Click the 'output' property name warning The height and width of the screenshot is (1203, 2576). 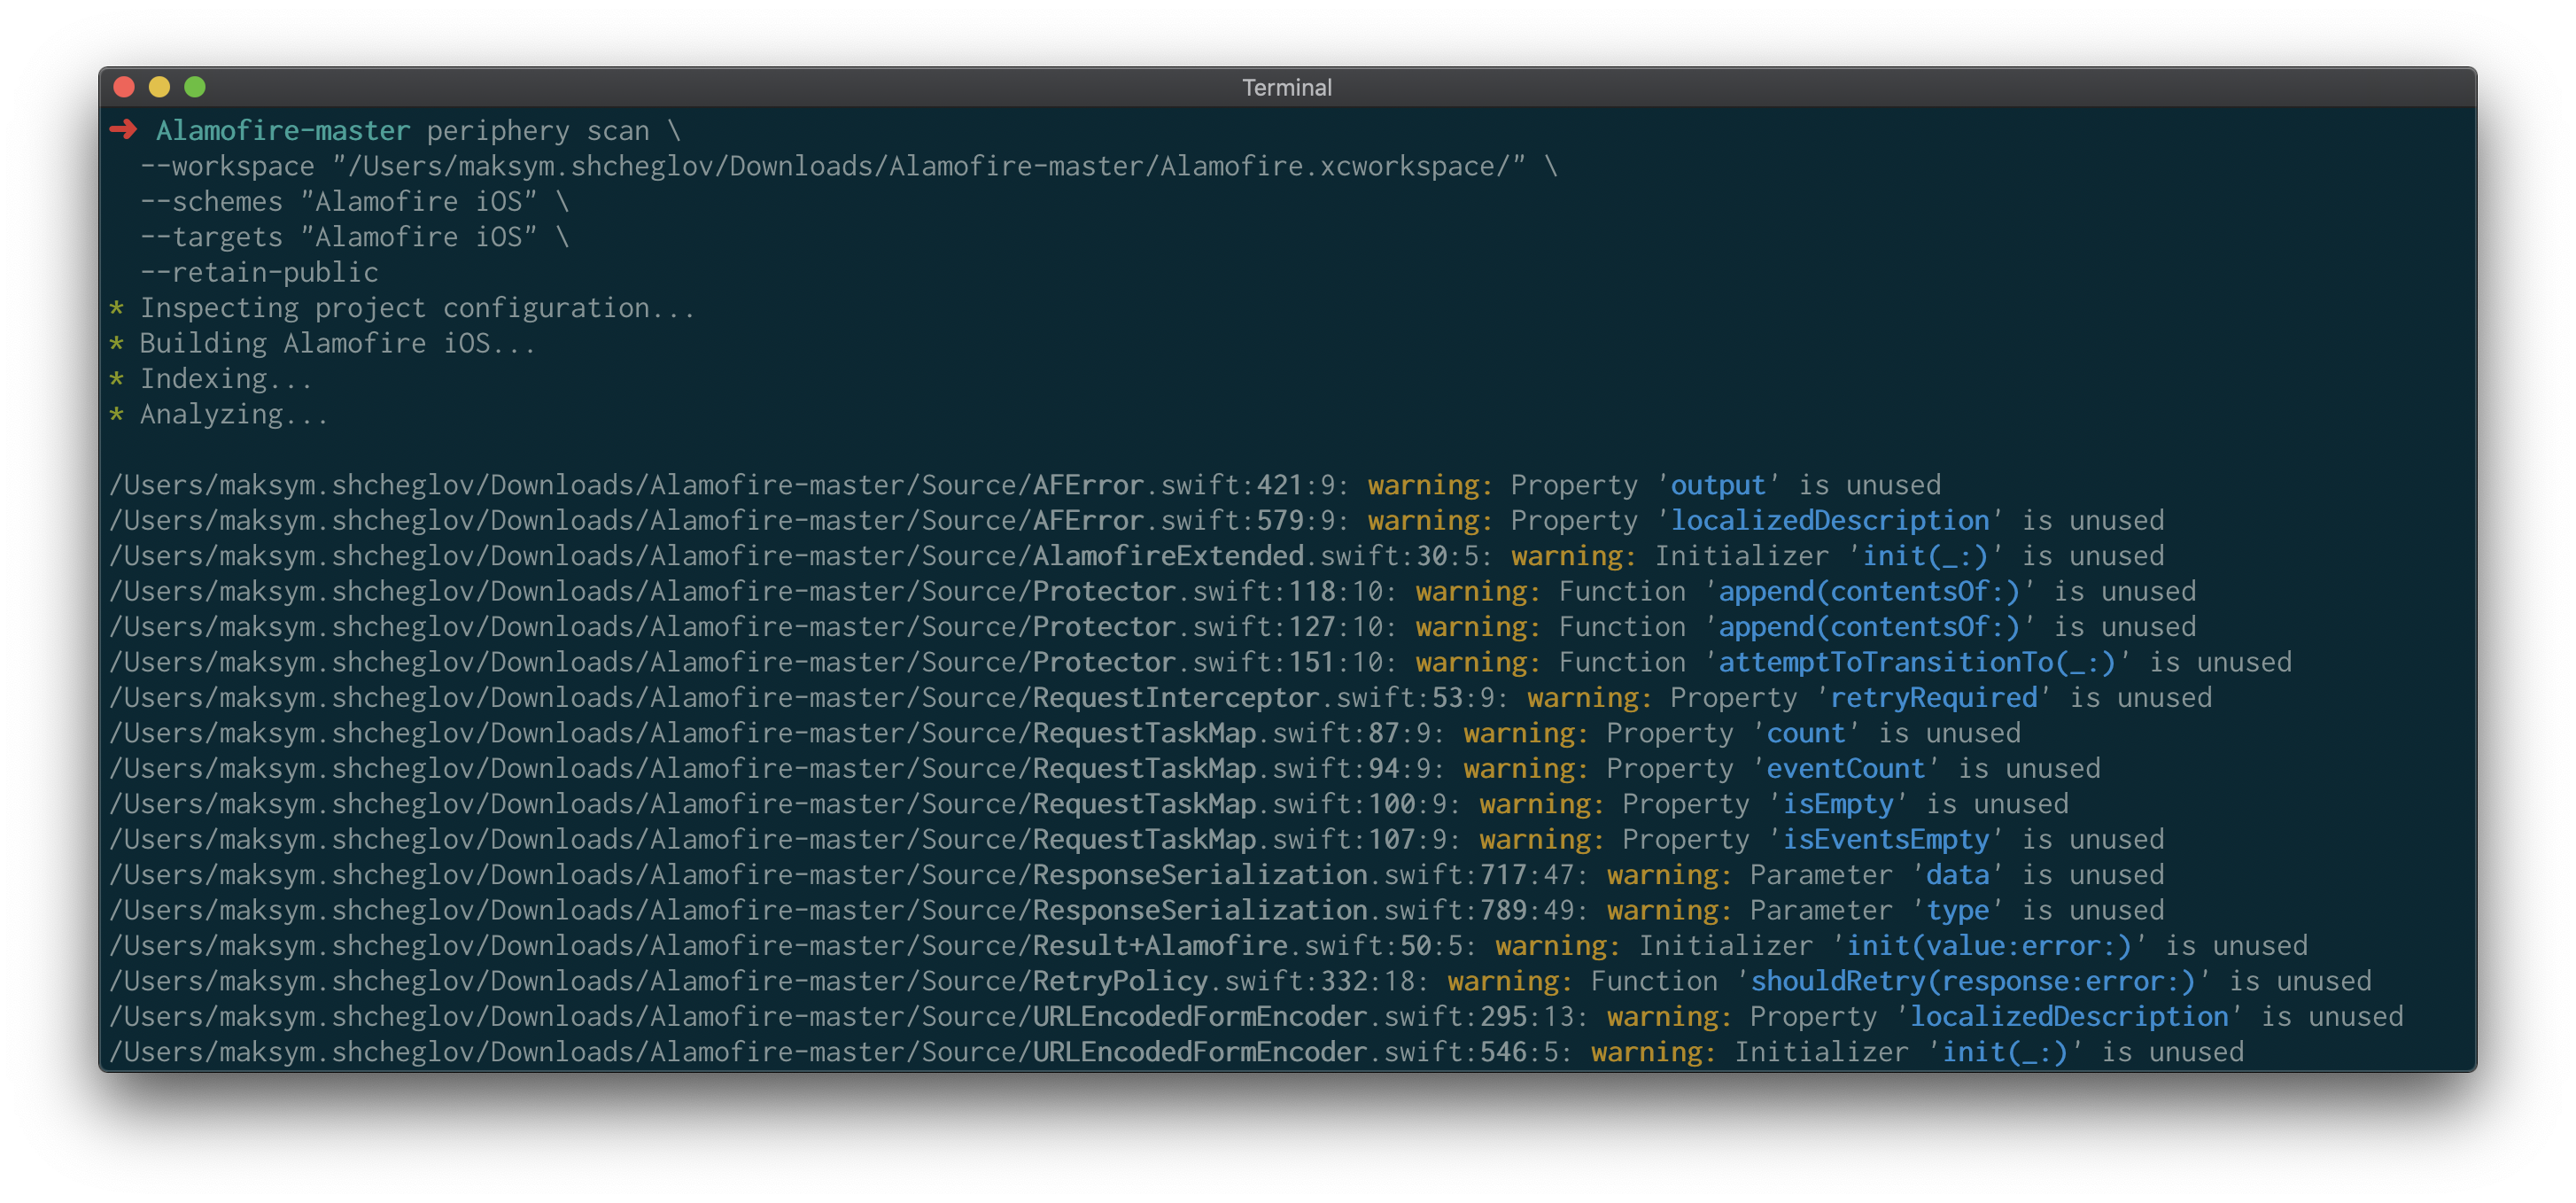click(x=1718, y=485)
